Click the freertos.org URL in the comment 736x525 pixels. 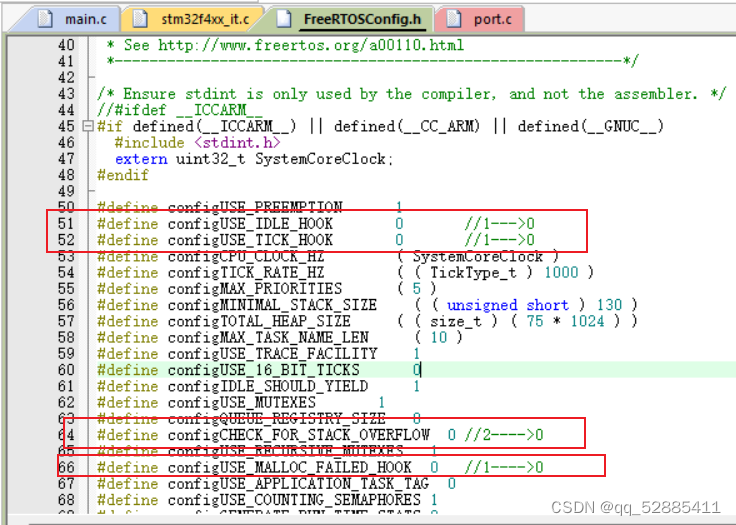311,45
